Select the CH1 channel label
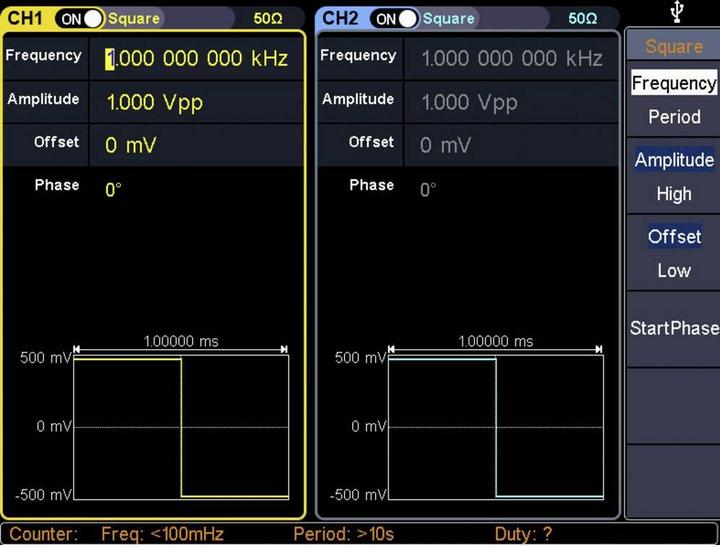Image resolution: width=720 pixels, height=547 pixels. [25, 18]
